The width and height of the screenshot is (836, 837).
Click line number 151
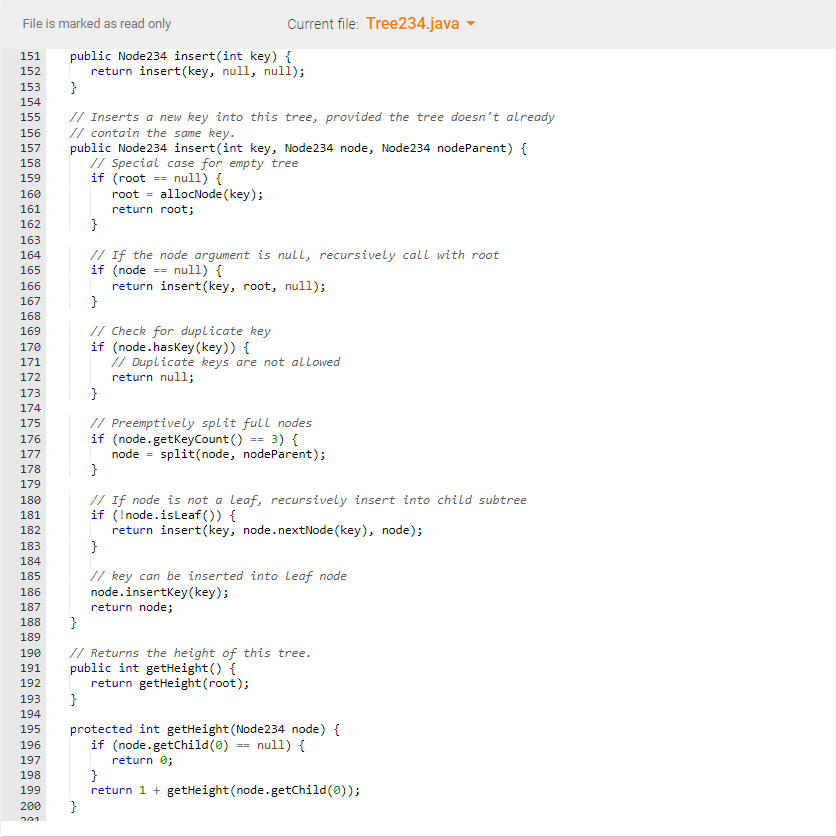click(30, 55)
